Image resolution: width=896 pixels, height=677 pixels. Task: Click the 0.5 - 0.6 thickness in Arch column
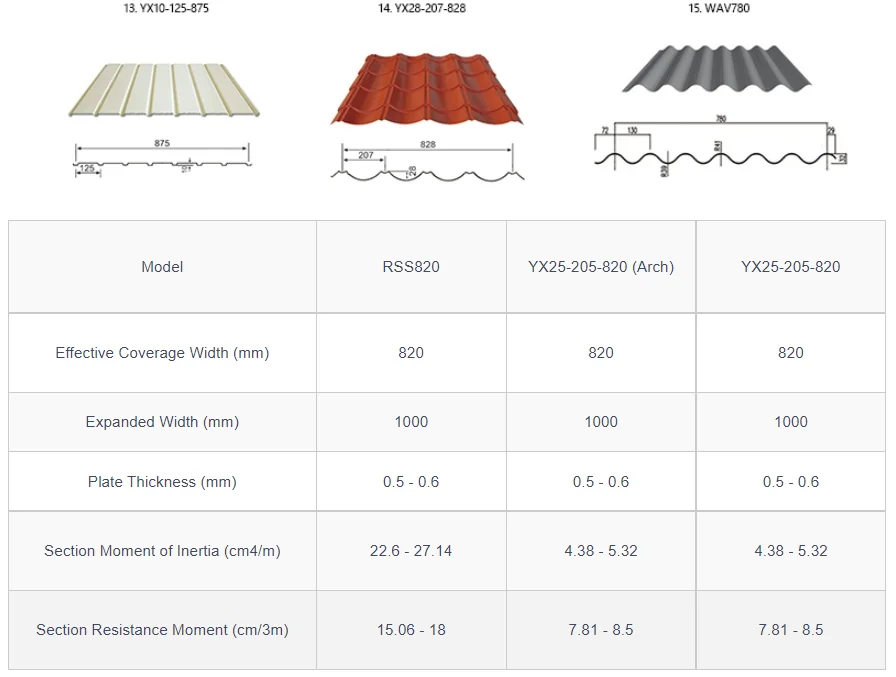pyautogui.click(x=601, y=482)
